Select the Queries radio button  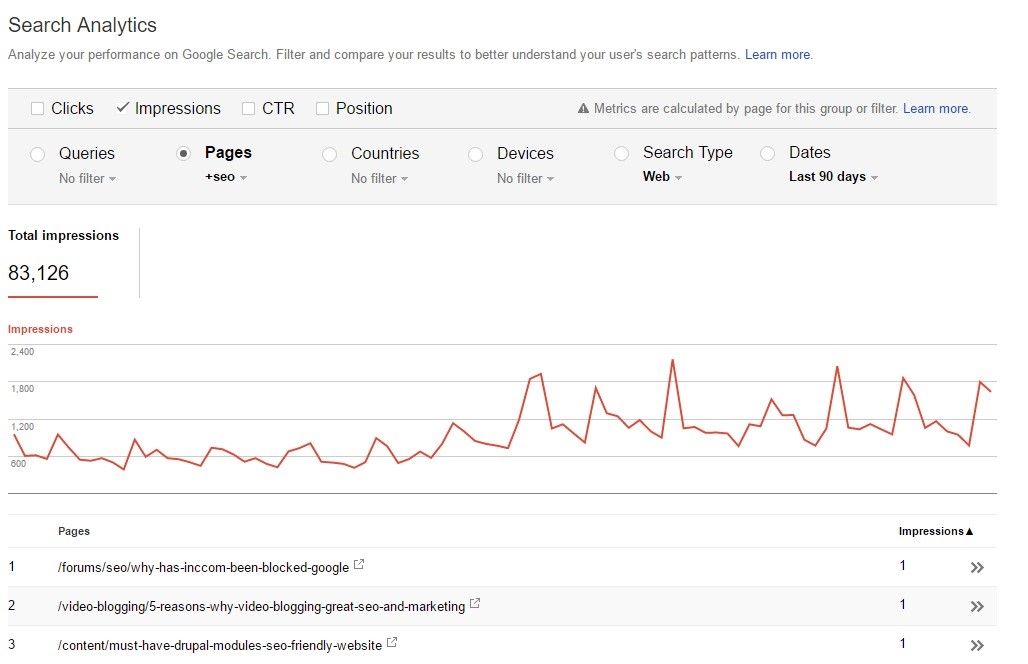tap(37, 154)
